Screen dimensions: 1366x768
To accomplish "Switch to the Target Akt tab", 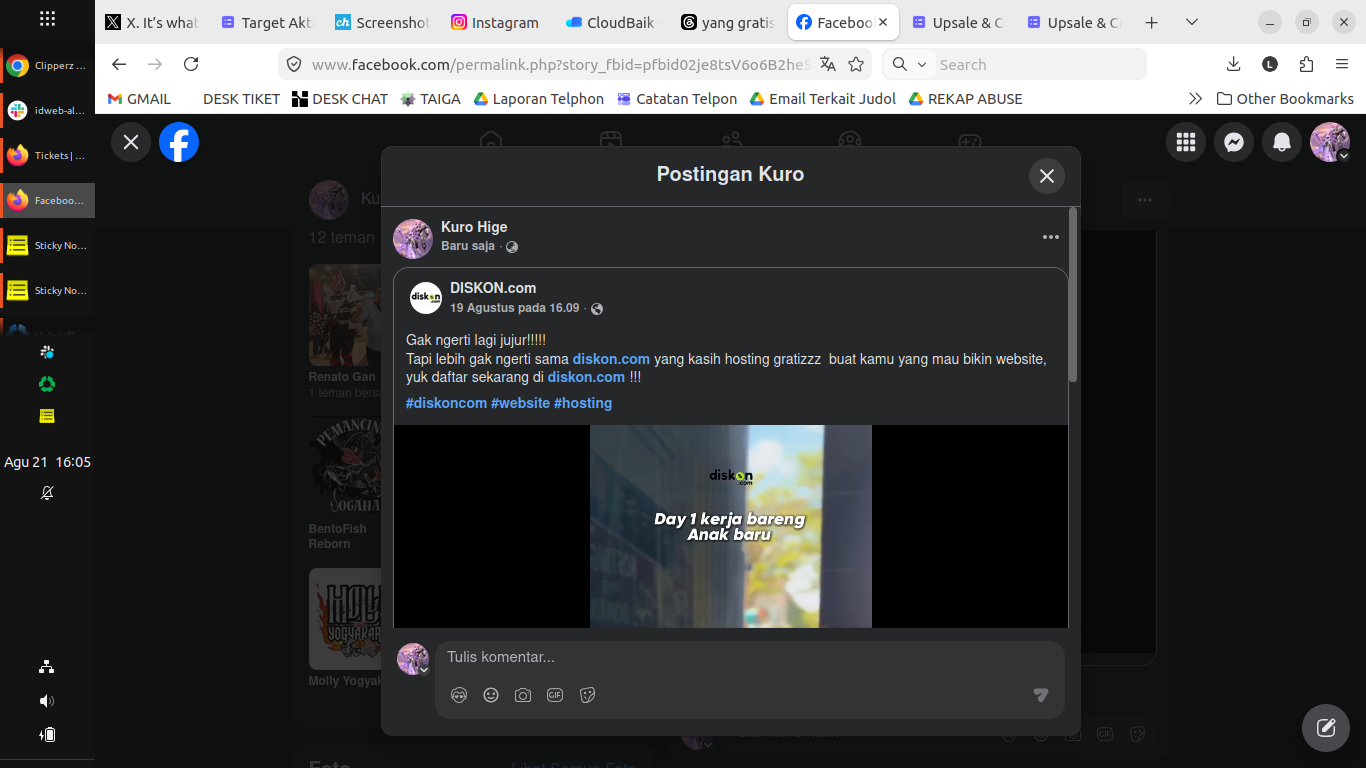I will (267, 22).
